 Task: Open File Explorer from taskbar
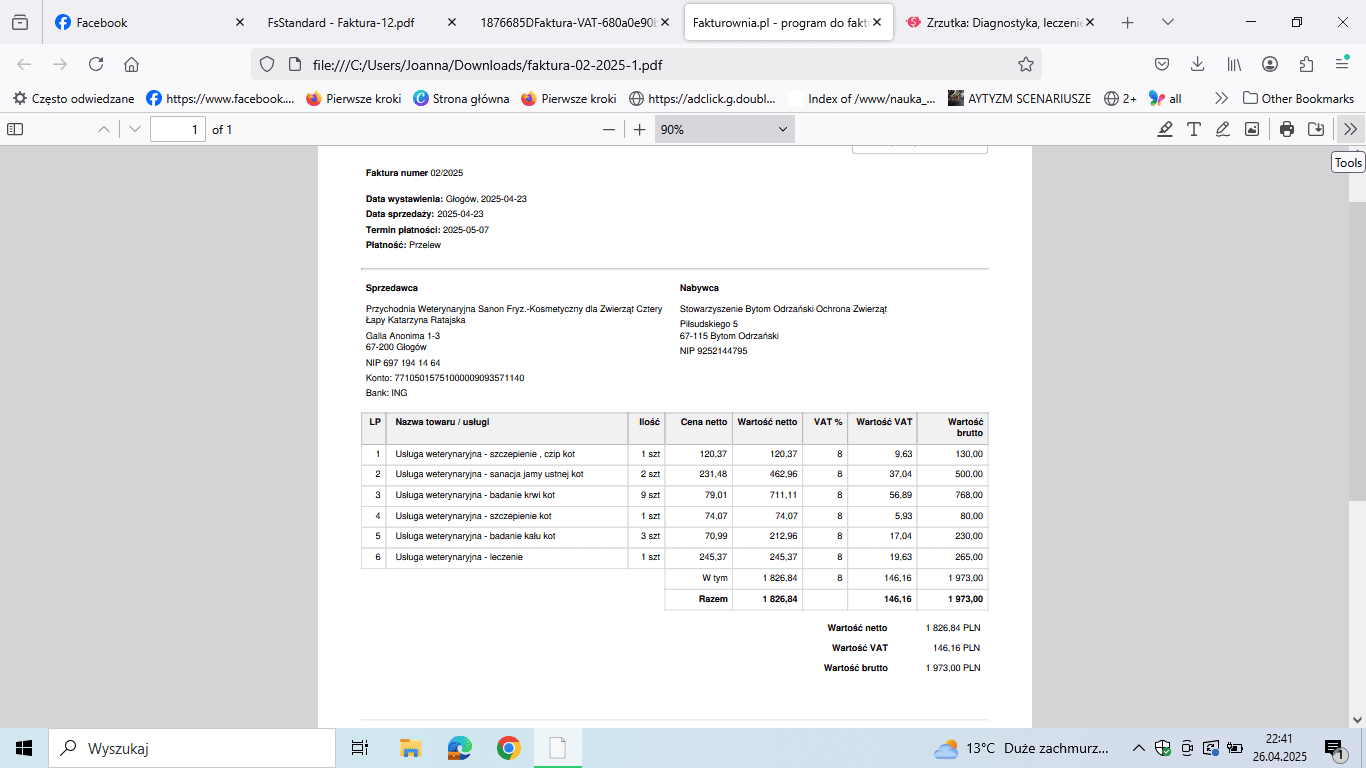point(410,748)
